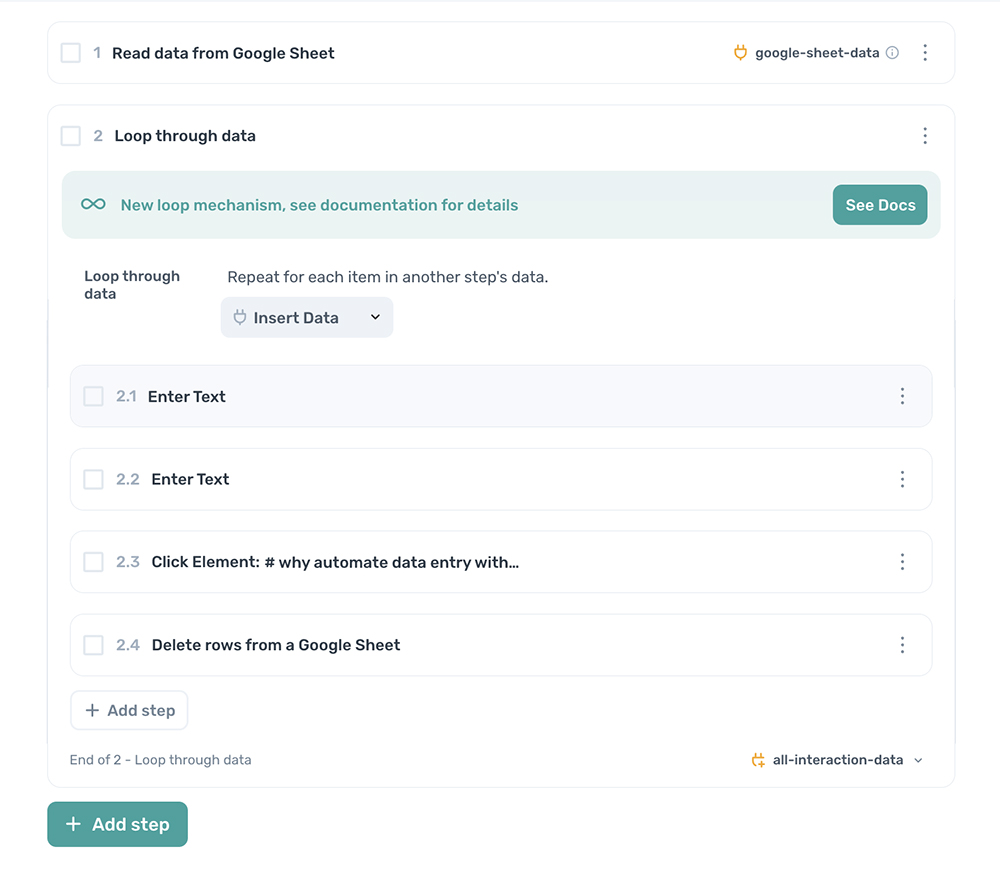Check the checkbox for Read data from Google Sheet
The height and width of the screenshot is (881, 1000).
click(70, 52)
